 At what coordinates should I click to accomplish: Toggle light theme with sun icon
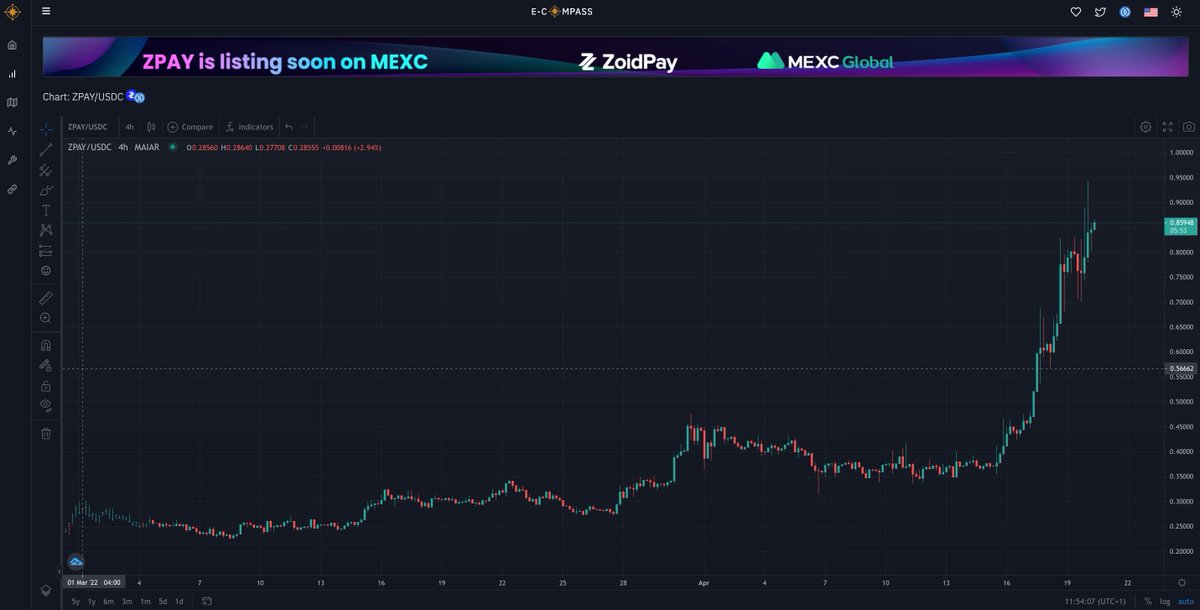pyautogui.click(x=1177, y=12)
